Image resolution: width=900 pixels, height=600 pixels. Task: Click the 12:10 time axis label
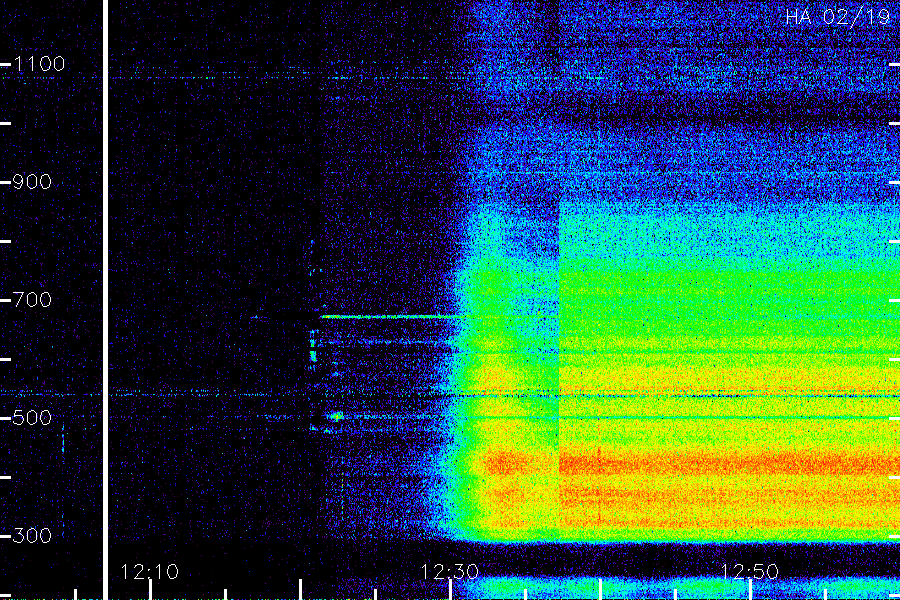[149, 571]
